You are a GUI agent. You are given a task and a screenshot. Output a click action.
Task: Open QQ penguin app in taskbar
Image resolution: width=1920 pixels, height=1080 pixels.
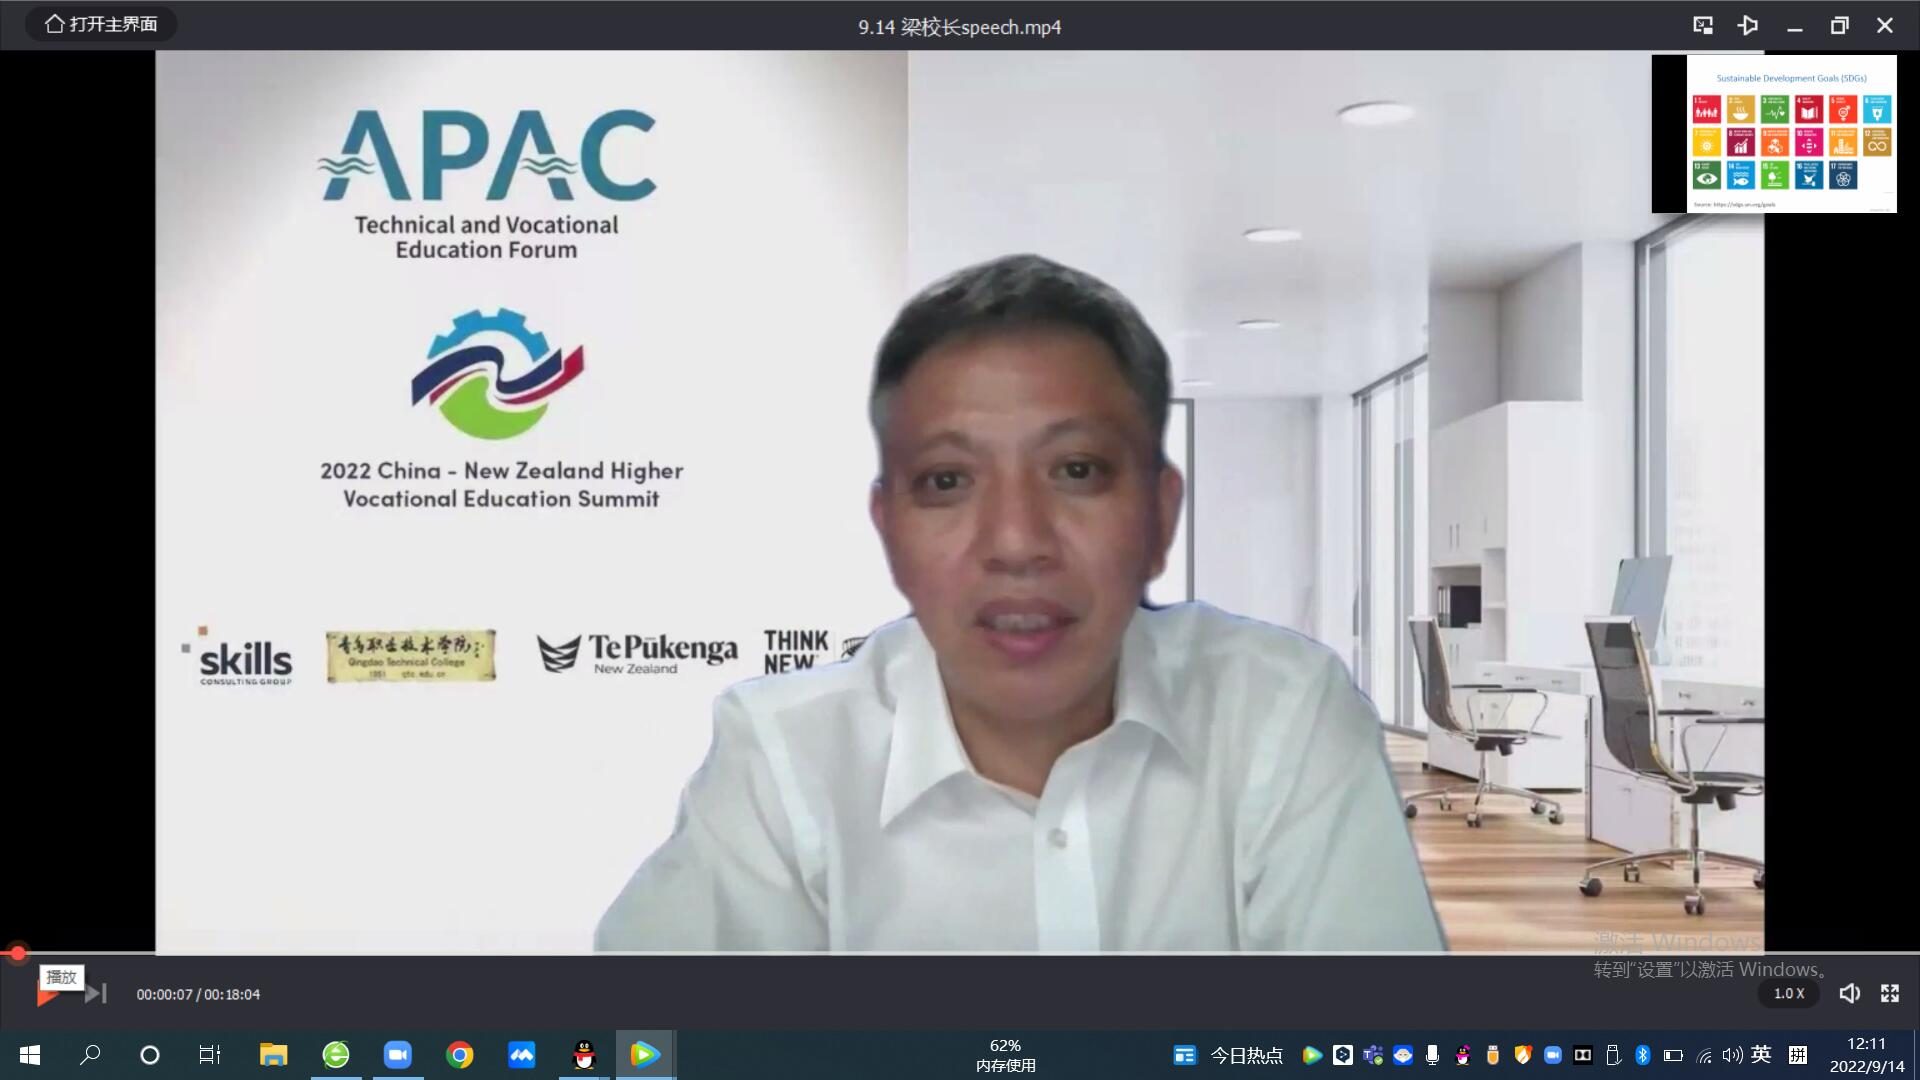click(584, 1055)
